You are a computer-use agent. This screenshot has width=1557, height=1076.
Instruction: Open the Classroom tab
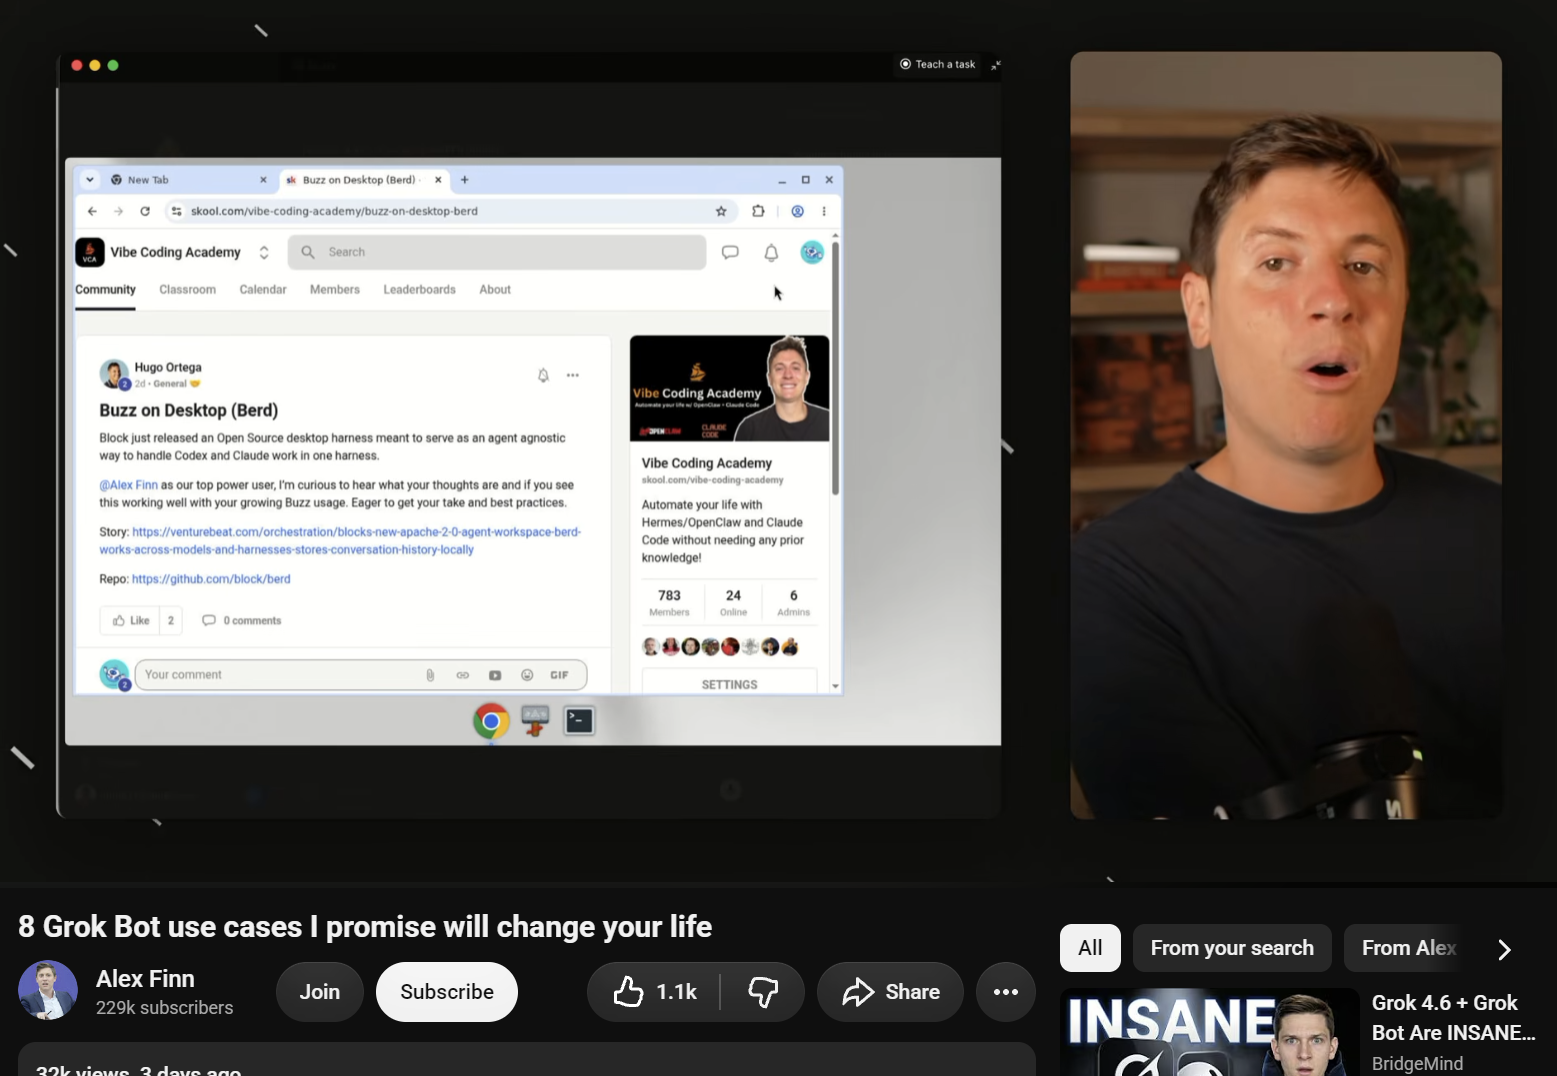(188, 290)
